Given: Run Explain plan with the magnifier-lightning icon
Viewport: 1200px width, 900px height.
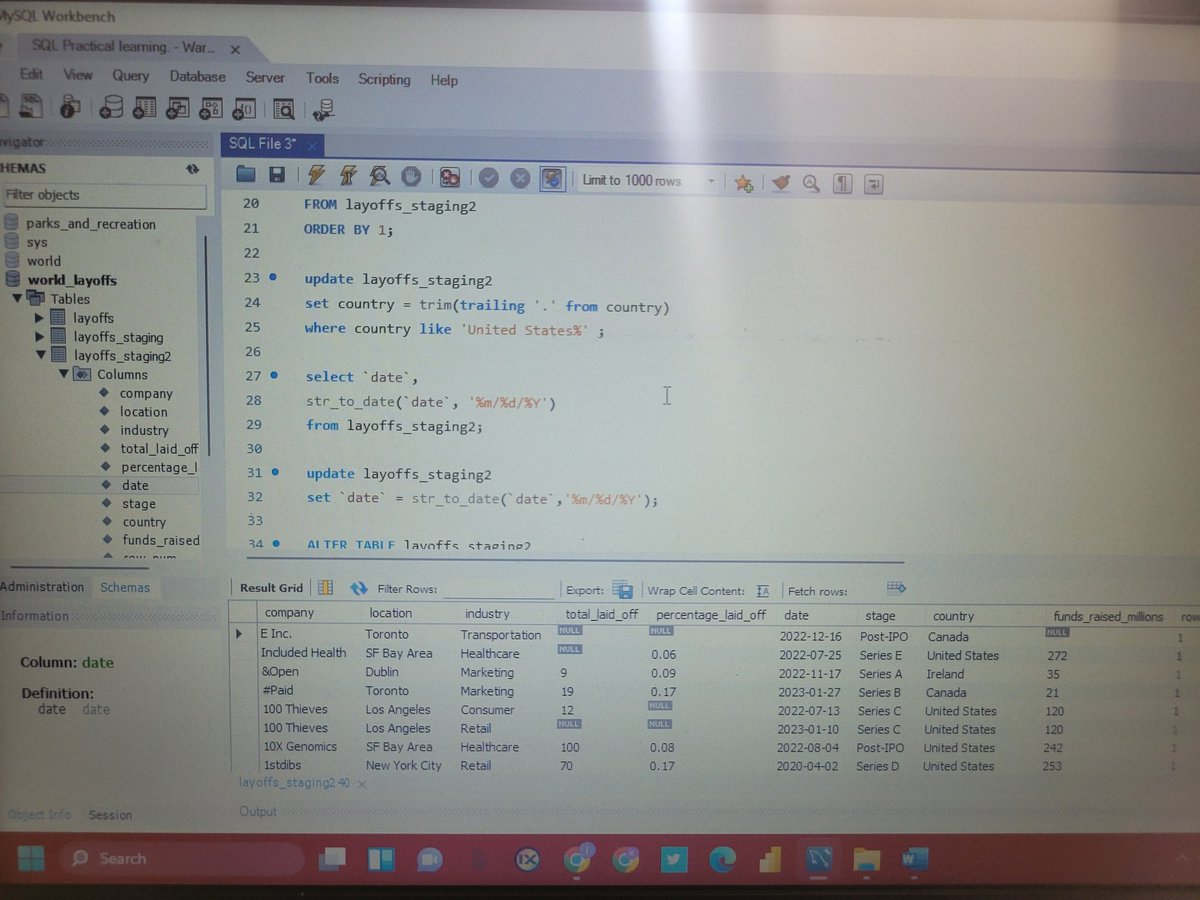Looking at the screenshot, I should (379, 177).
